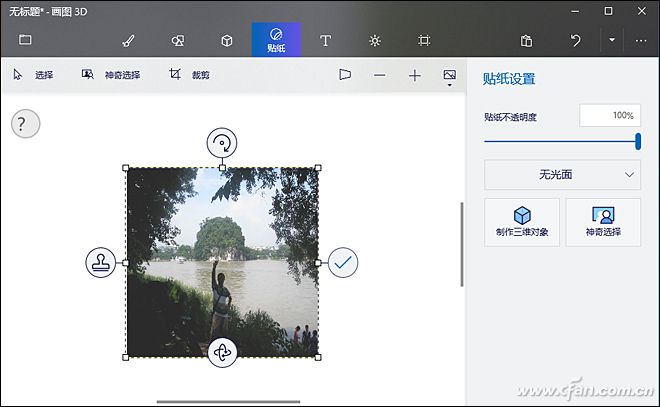660x407 pixels.
Task: Click the horizontal canvas scrollbar
Action: point(229,402)
